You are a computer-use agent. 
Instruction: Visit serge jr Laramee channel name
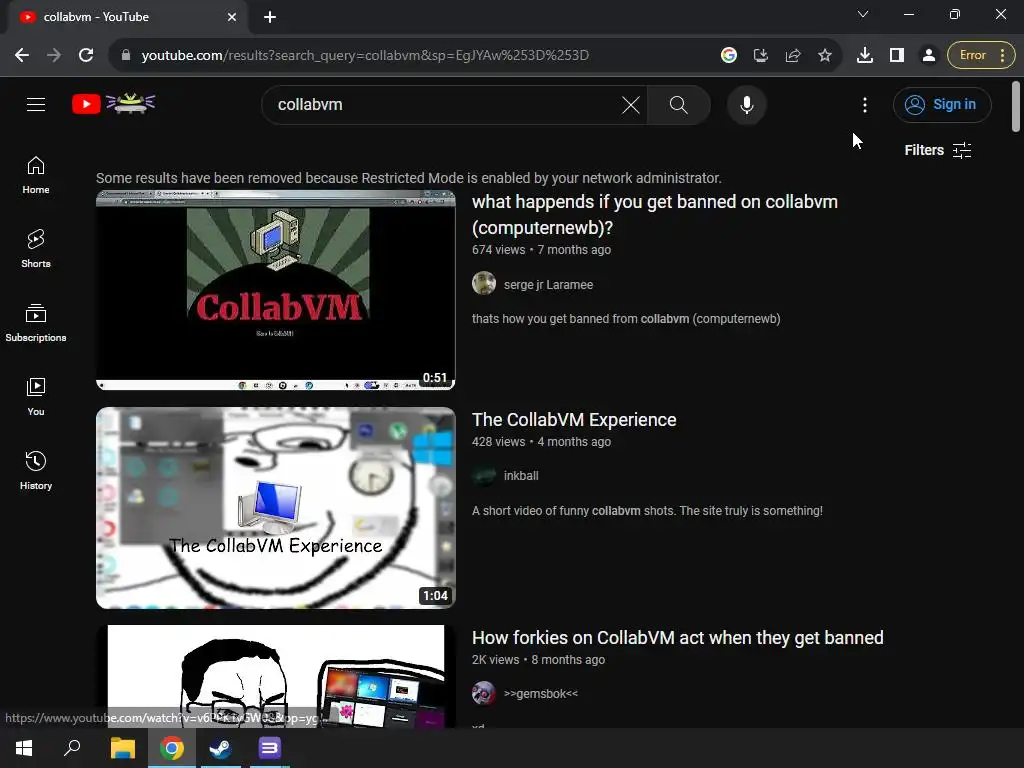(549, 285)
